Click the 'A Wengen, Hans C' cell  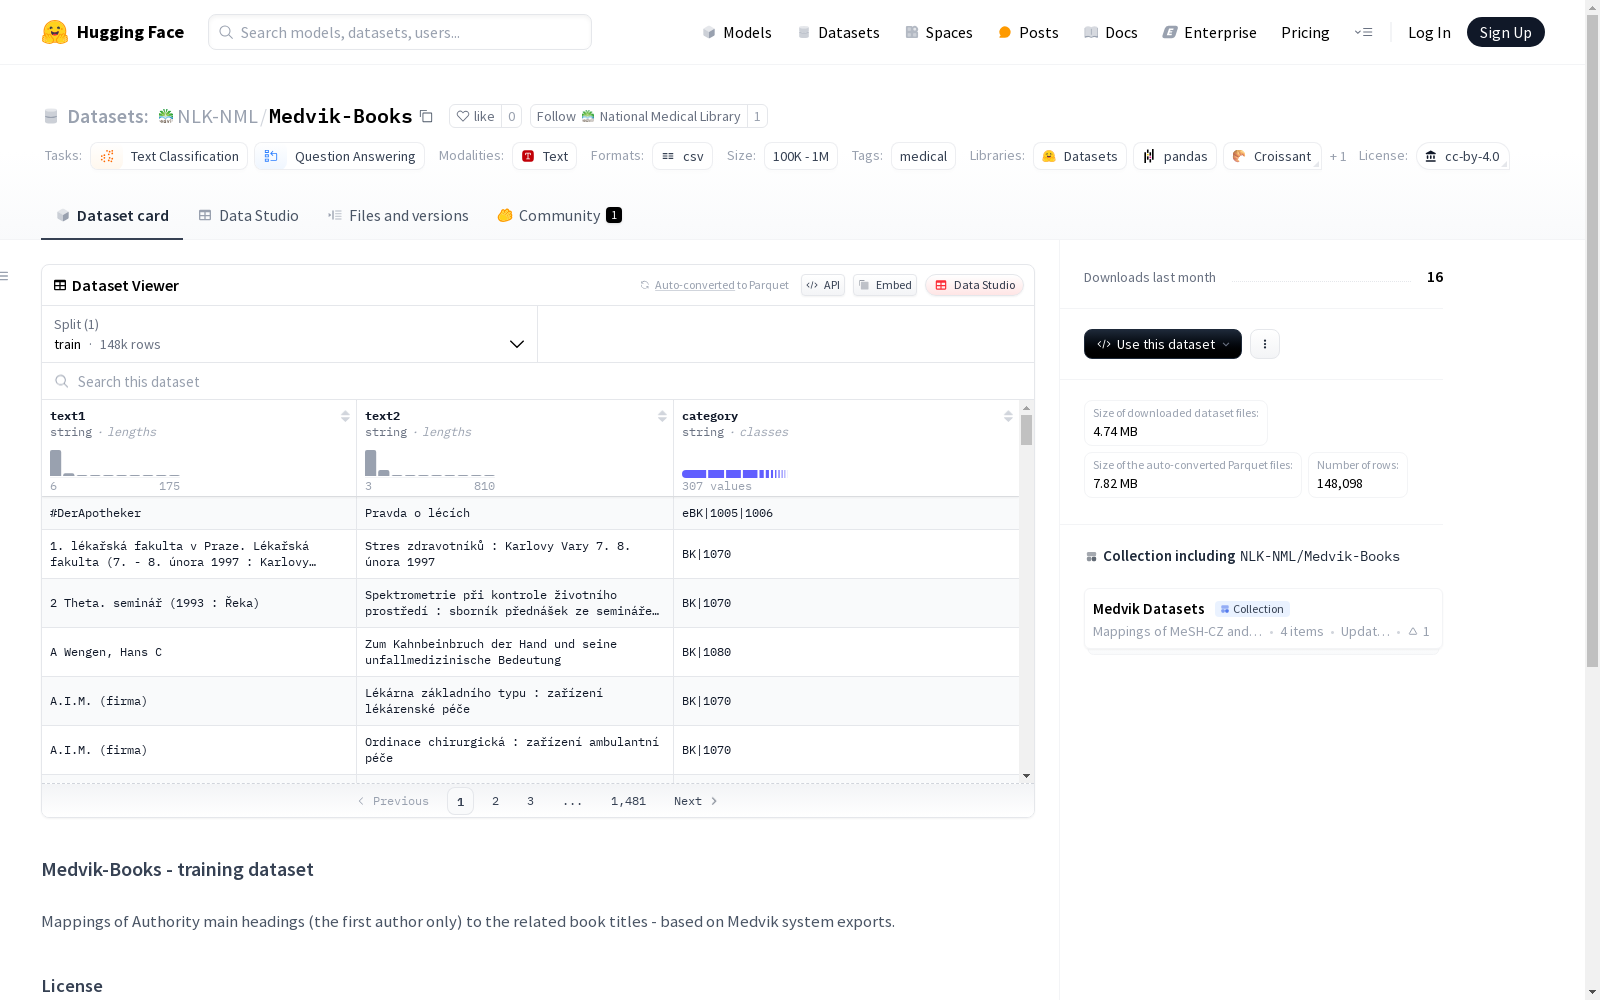click(199, 652)
